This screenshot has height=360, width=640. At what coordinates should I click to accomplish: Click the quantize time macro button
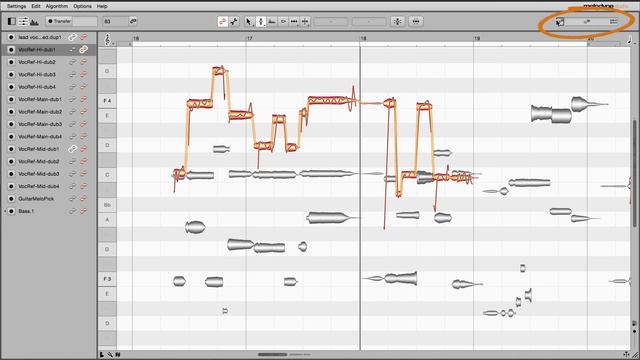(x=416, y=21)
